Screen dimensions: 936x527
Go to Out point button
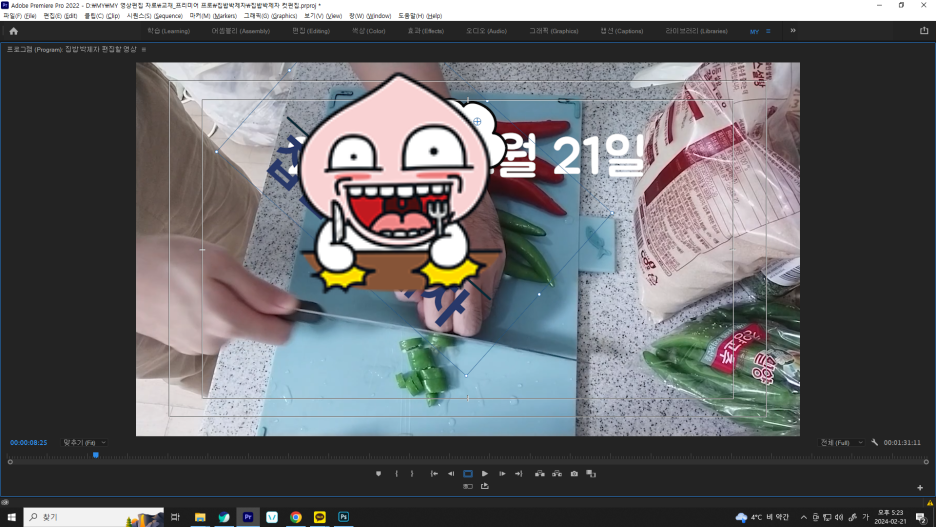[519, 474]
